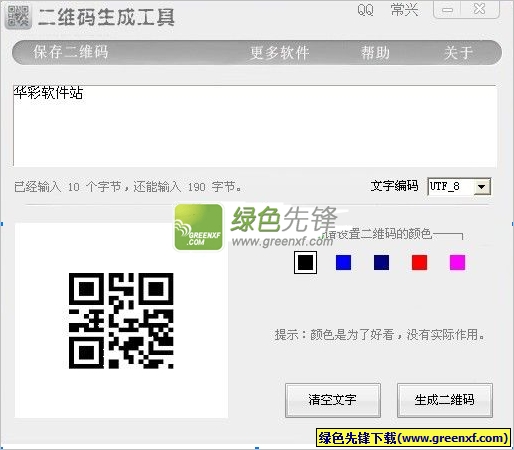Click the 清空文字 button
This screenshot has height=450, width=514.
coord(333,400)
